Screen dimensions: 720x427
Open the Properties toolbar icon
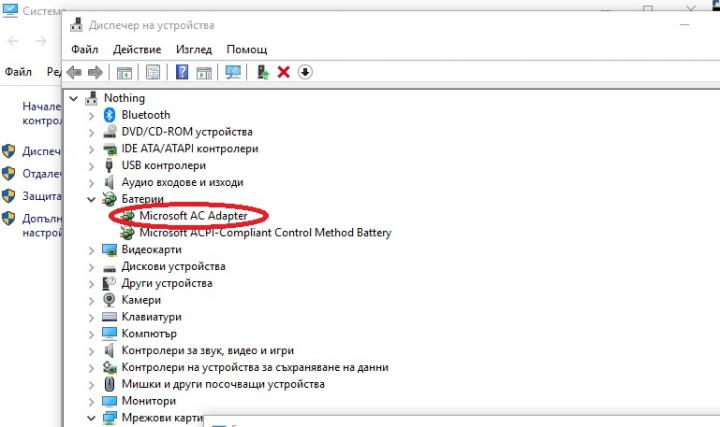tap(153, 72)
